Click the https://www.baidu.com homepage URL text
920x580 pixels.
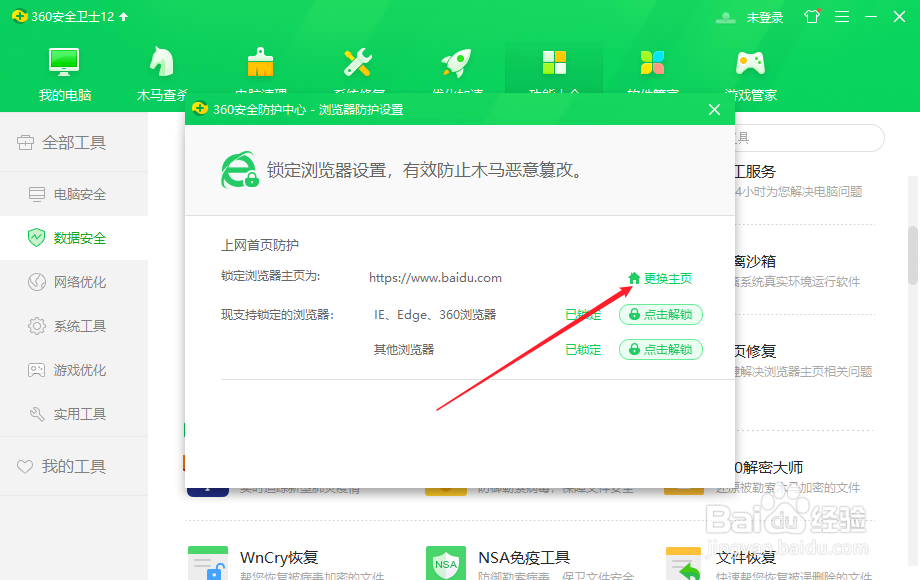(435, 278)
